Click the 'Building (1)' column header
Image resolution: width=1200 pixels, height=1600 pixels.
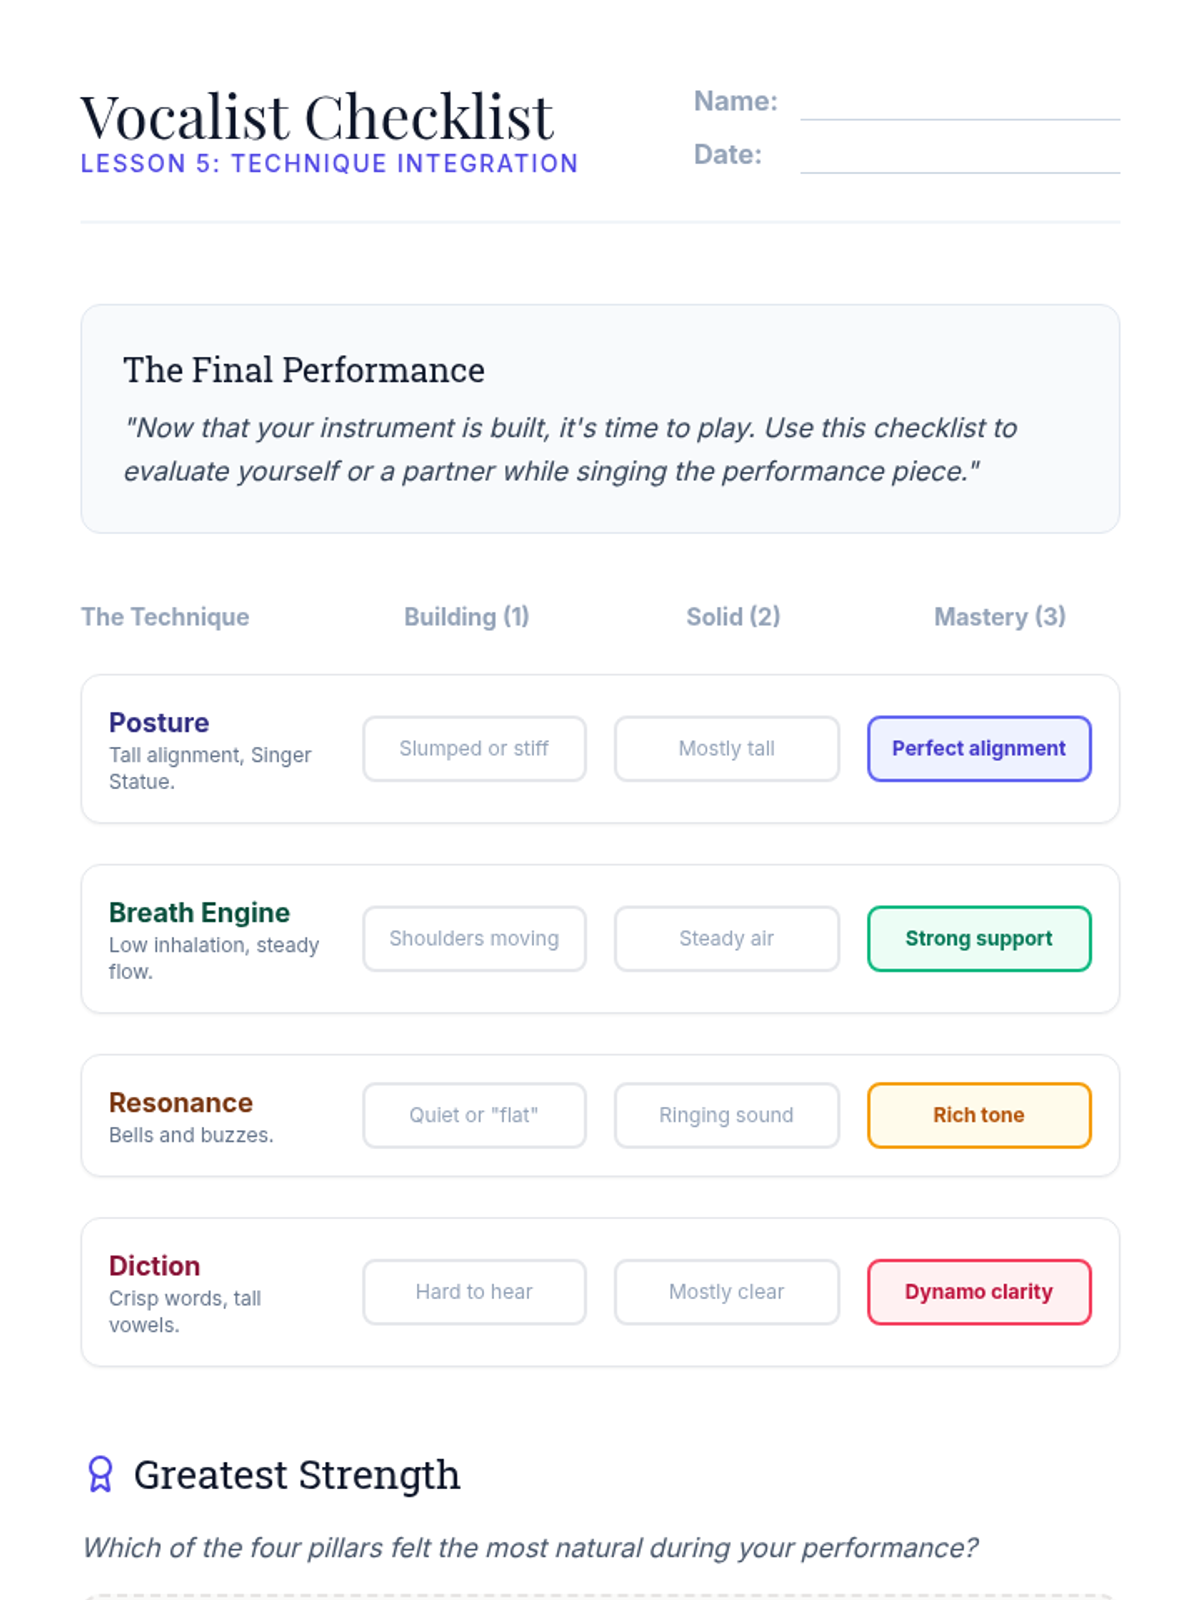point(466,617)
